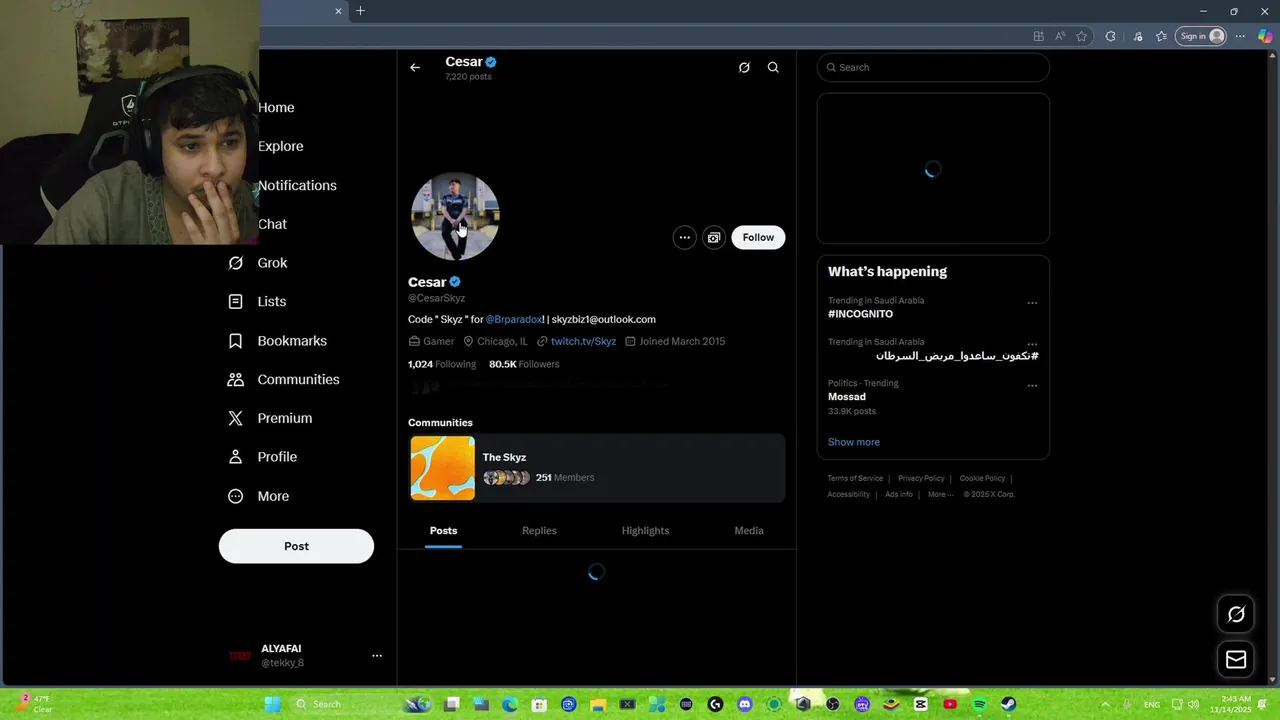Open options for the #INCOGNITO trend
This screenshot has height=720, width=1280.
1032,303
